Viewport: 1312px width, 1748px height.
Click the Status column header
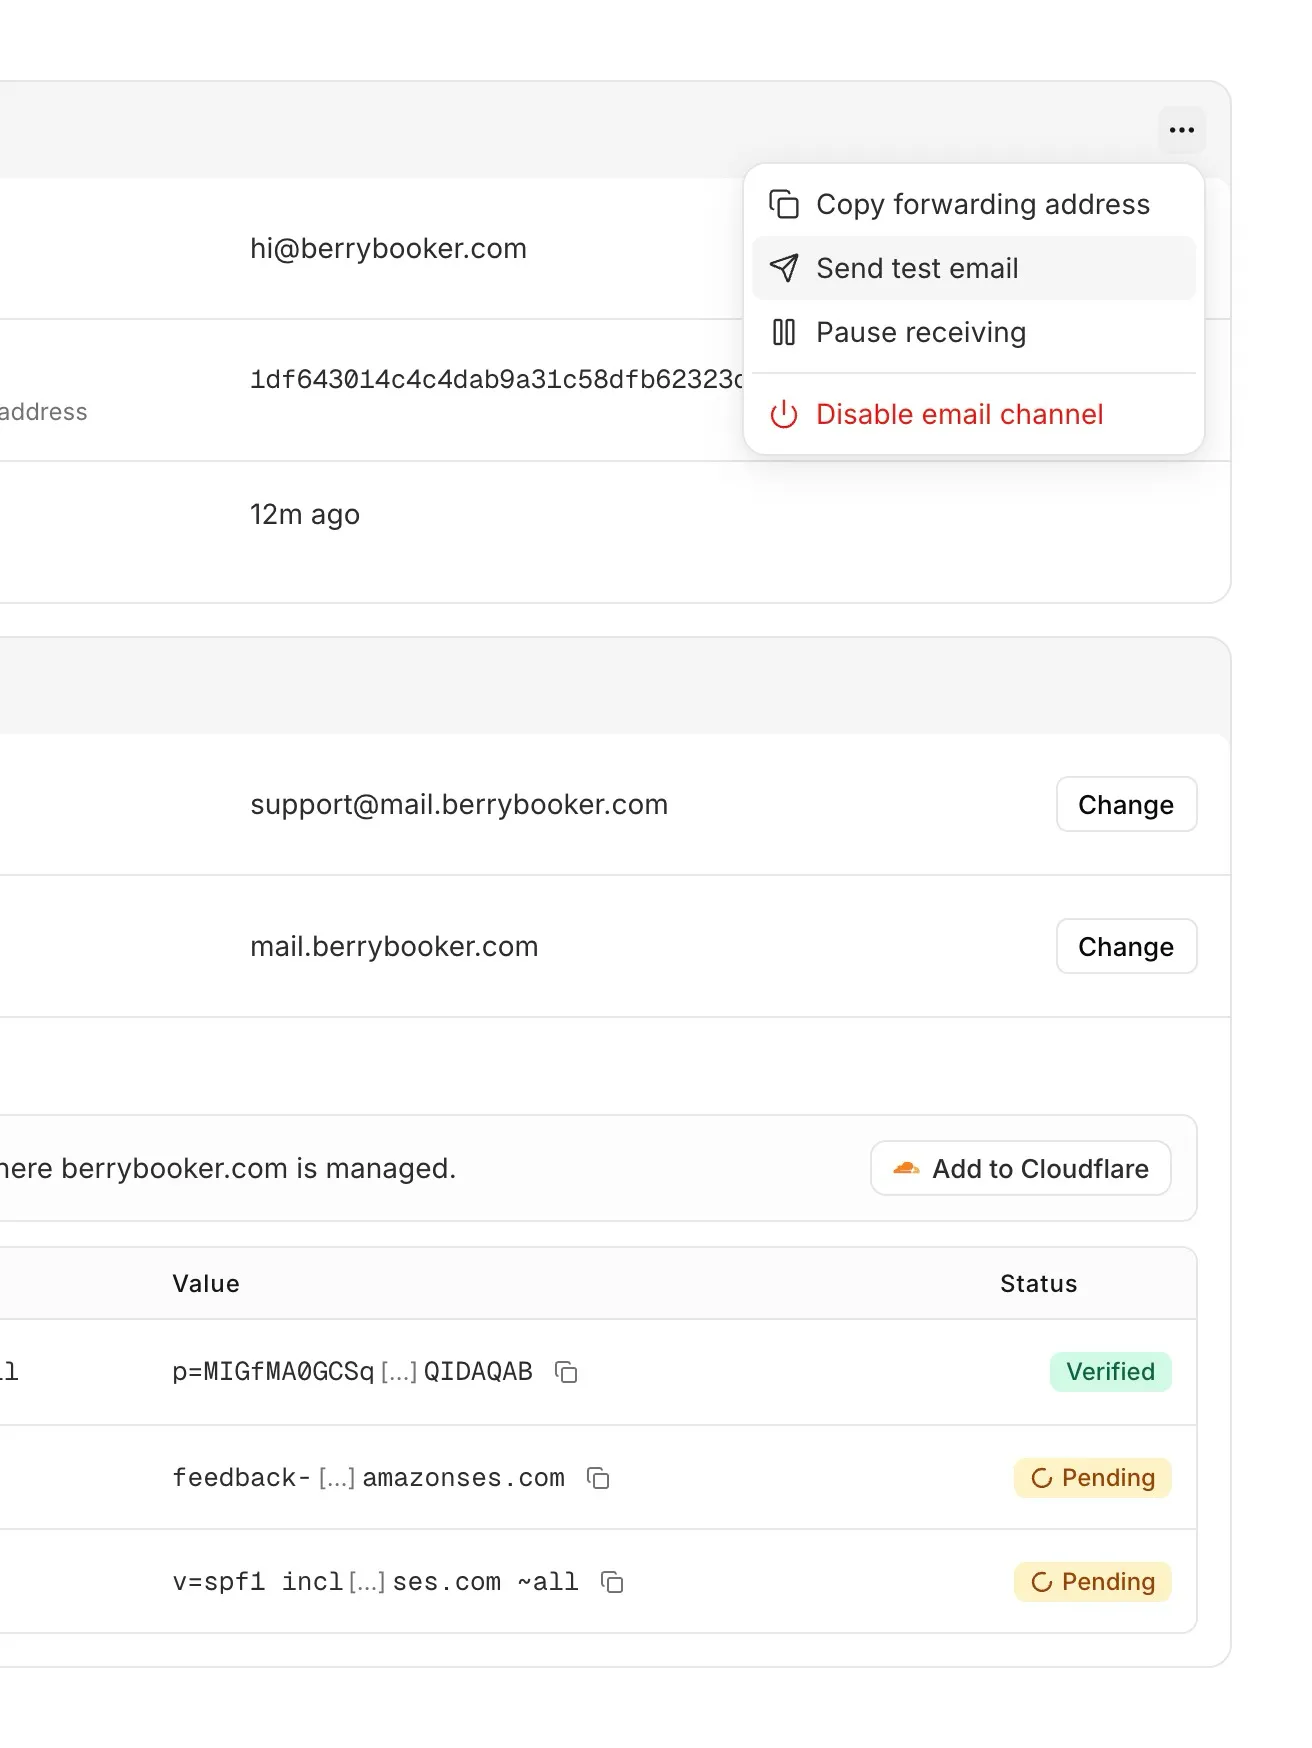pos(1038,1284)
